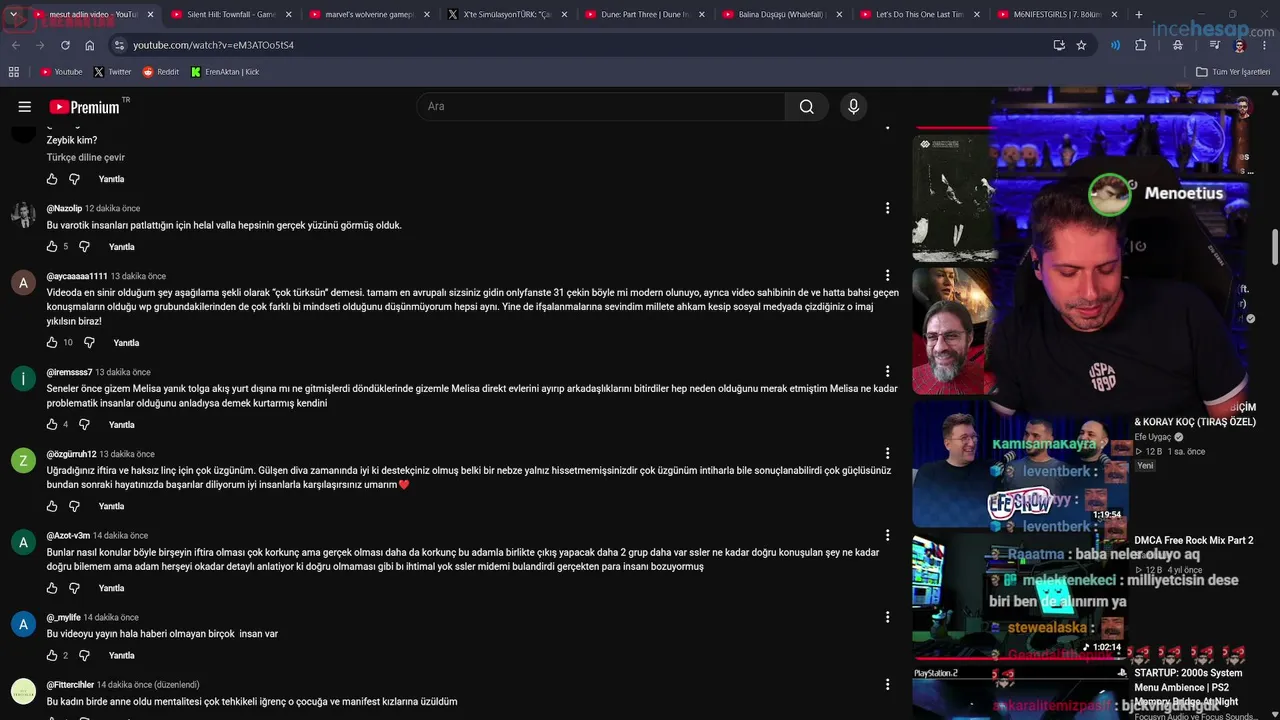Close the Dune: Part Three tab

coord(701,15)
